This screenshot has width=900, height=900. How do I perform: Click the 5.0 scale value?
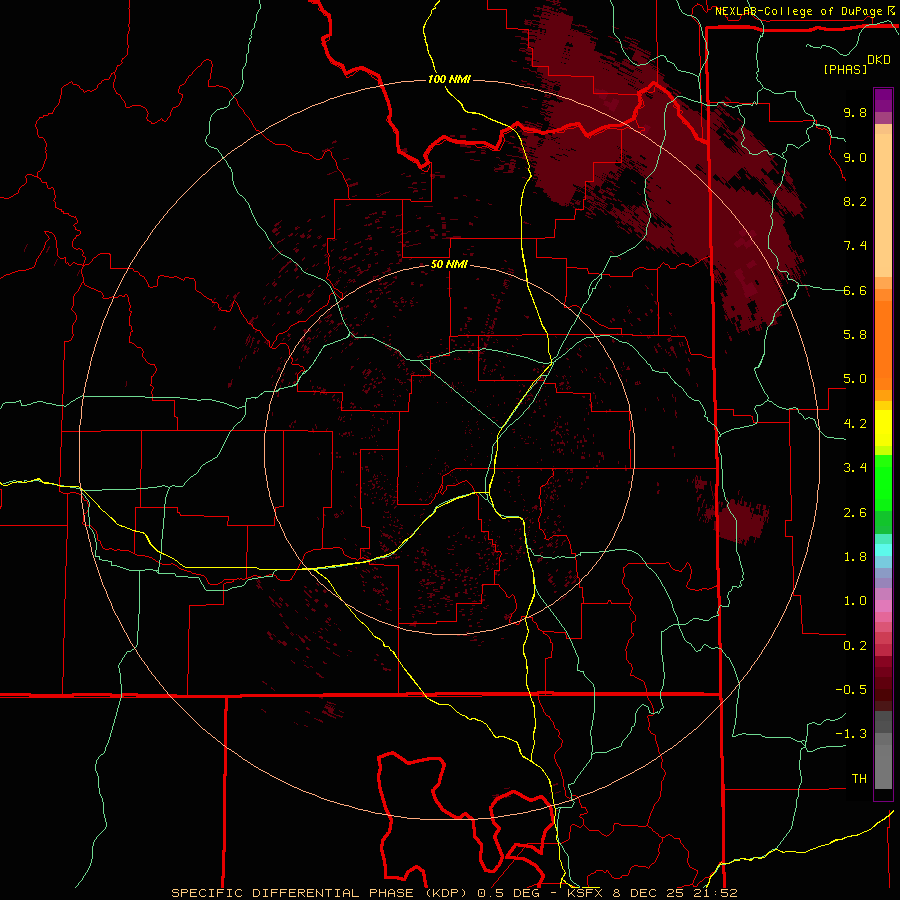tap(855, 379)
